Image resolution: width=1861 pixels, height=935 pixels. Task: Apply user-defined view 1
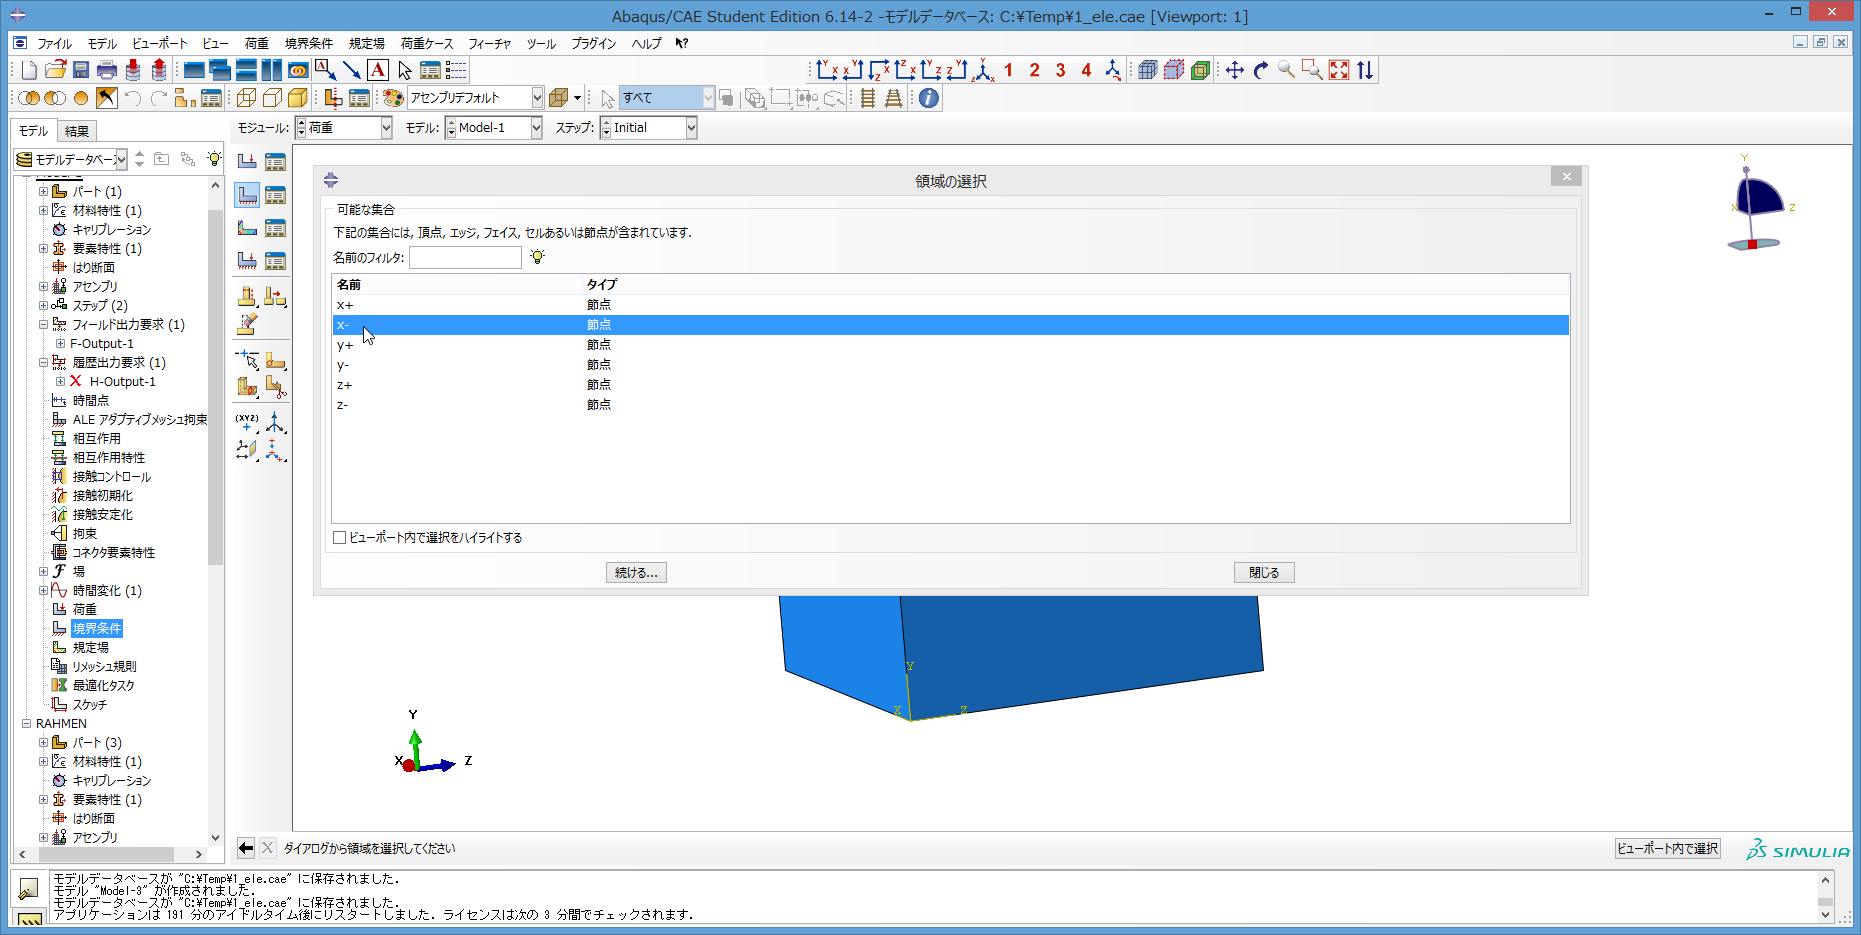coord(1009,70)
